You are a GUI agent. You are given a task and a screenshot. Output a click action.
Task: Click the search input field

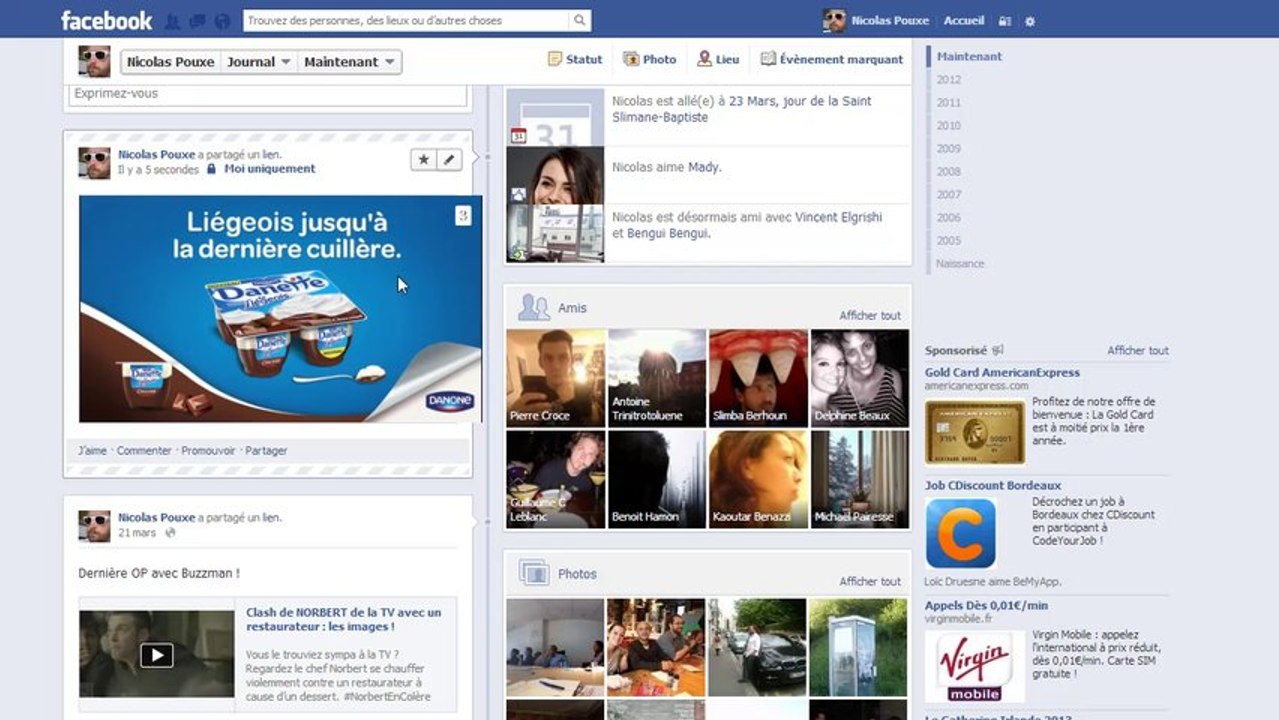[x=407, y=20]
